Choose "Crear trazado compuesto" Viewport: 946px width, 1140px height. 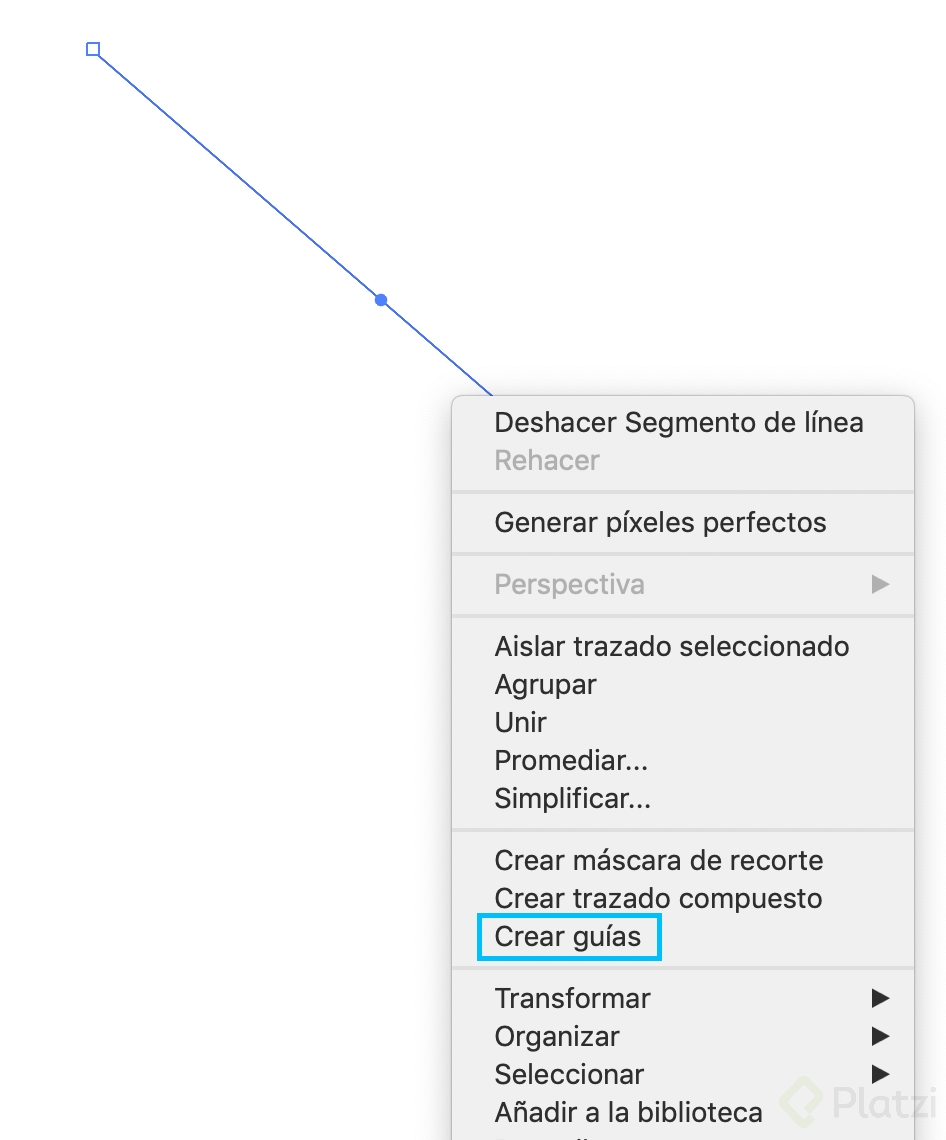point(658,898)
